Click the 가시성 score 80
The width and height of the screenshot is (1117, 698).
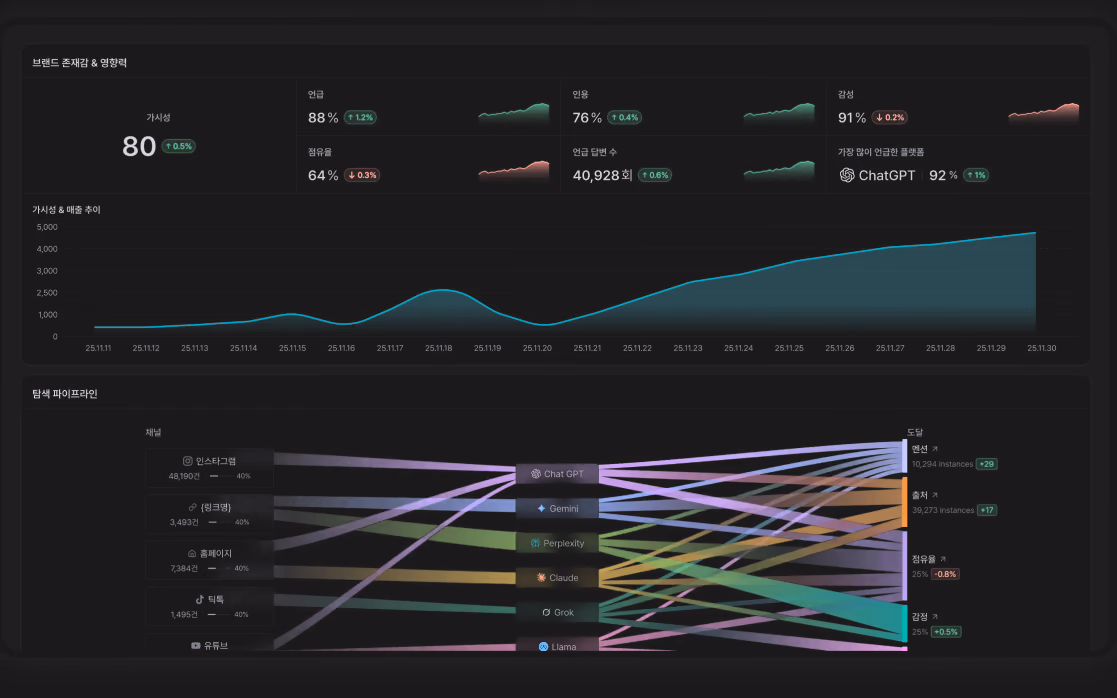[x=139, y=147]
